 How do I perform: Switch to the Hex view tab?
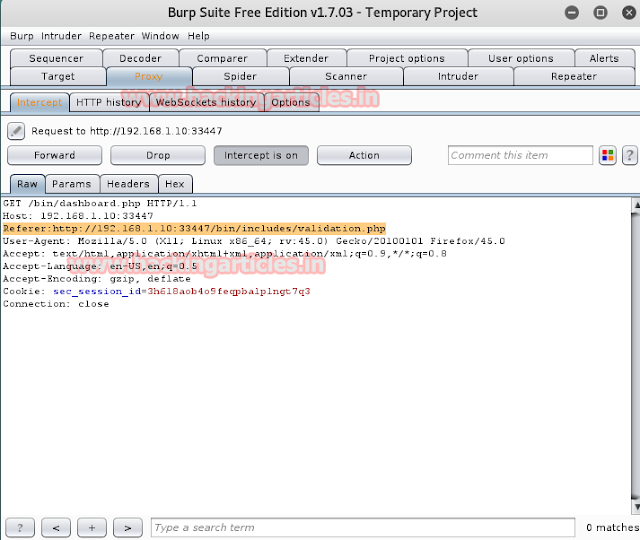(175, 184)
